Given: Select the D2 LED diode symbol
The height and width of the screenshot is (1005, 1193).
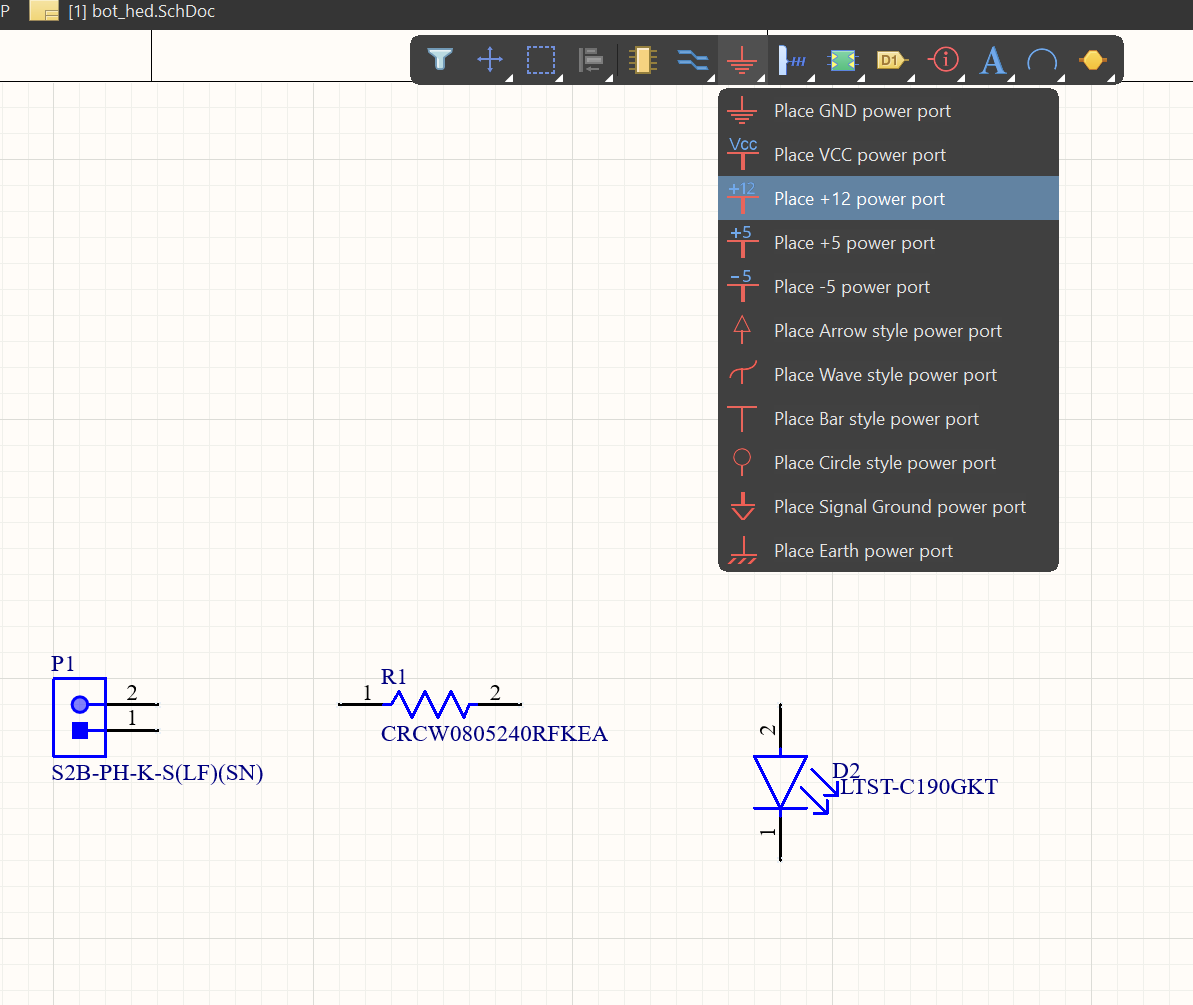Looking at the screenshot, I should point(781,782).
